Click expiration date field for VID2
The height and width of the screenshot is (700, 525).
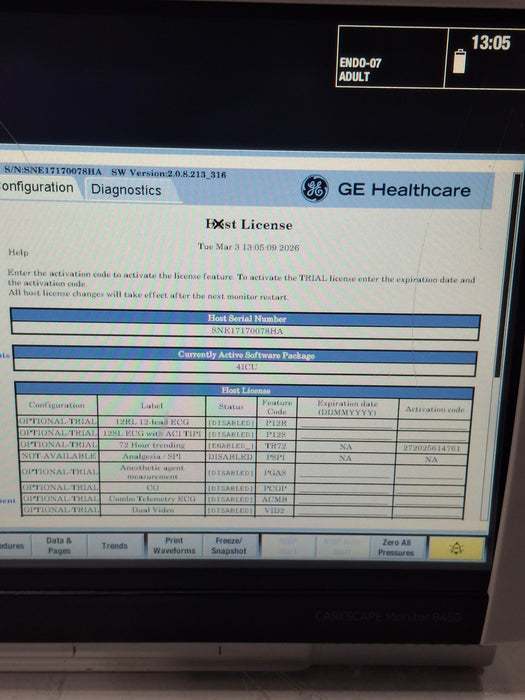pyautogui.click(x=342, y=511)
